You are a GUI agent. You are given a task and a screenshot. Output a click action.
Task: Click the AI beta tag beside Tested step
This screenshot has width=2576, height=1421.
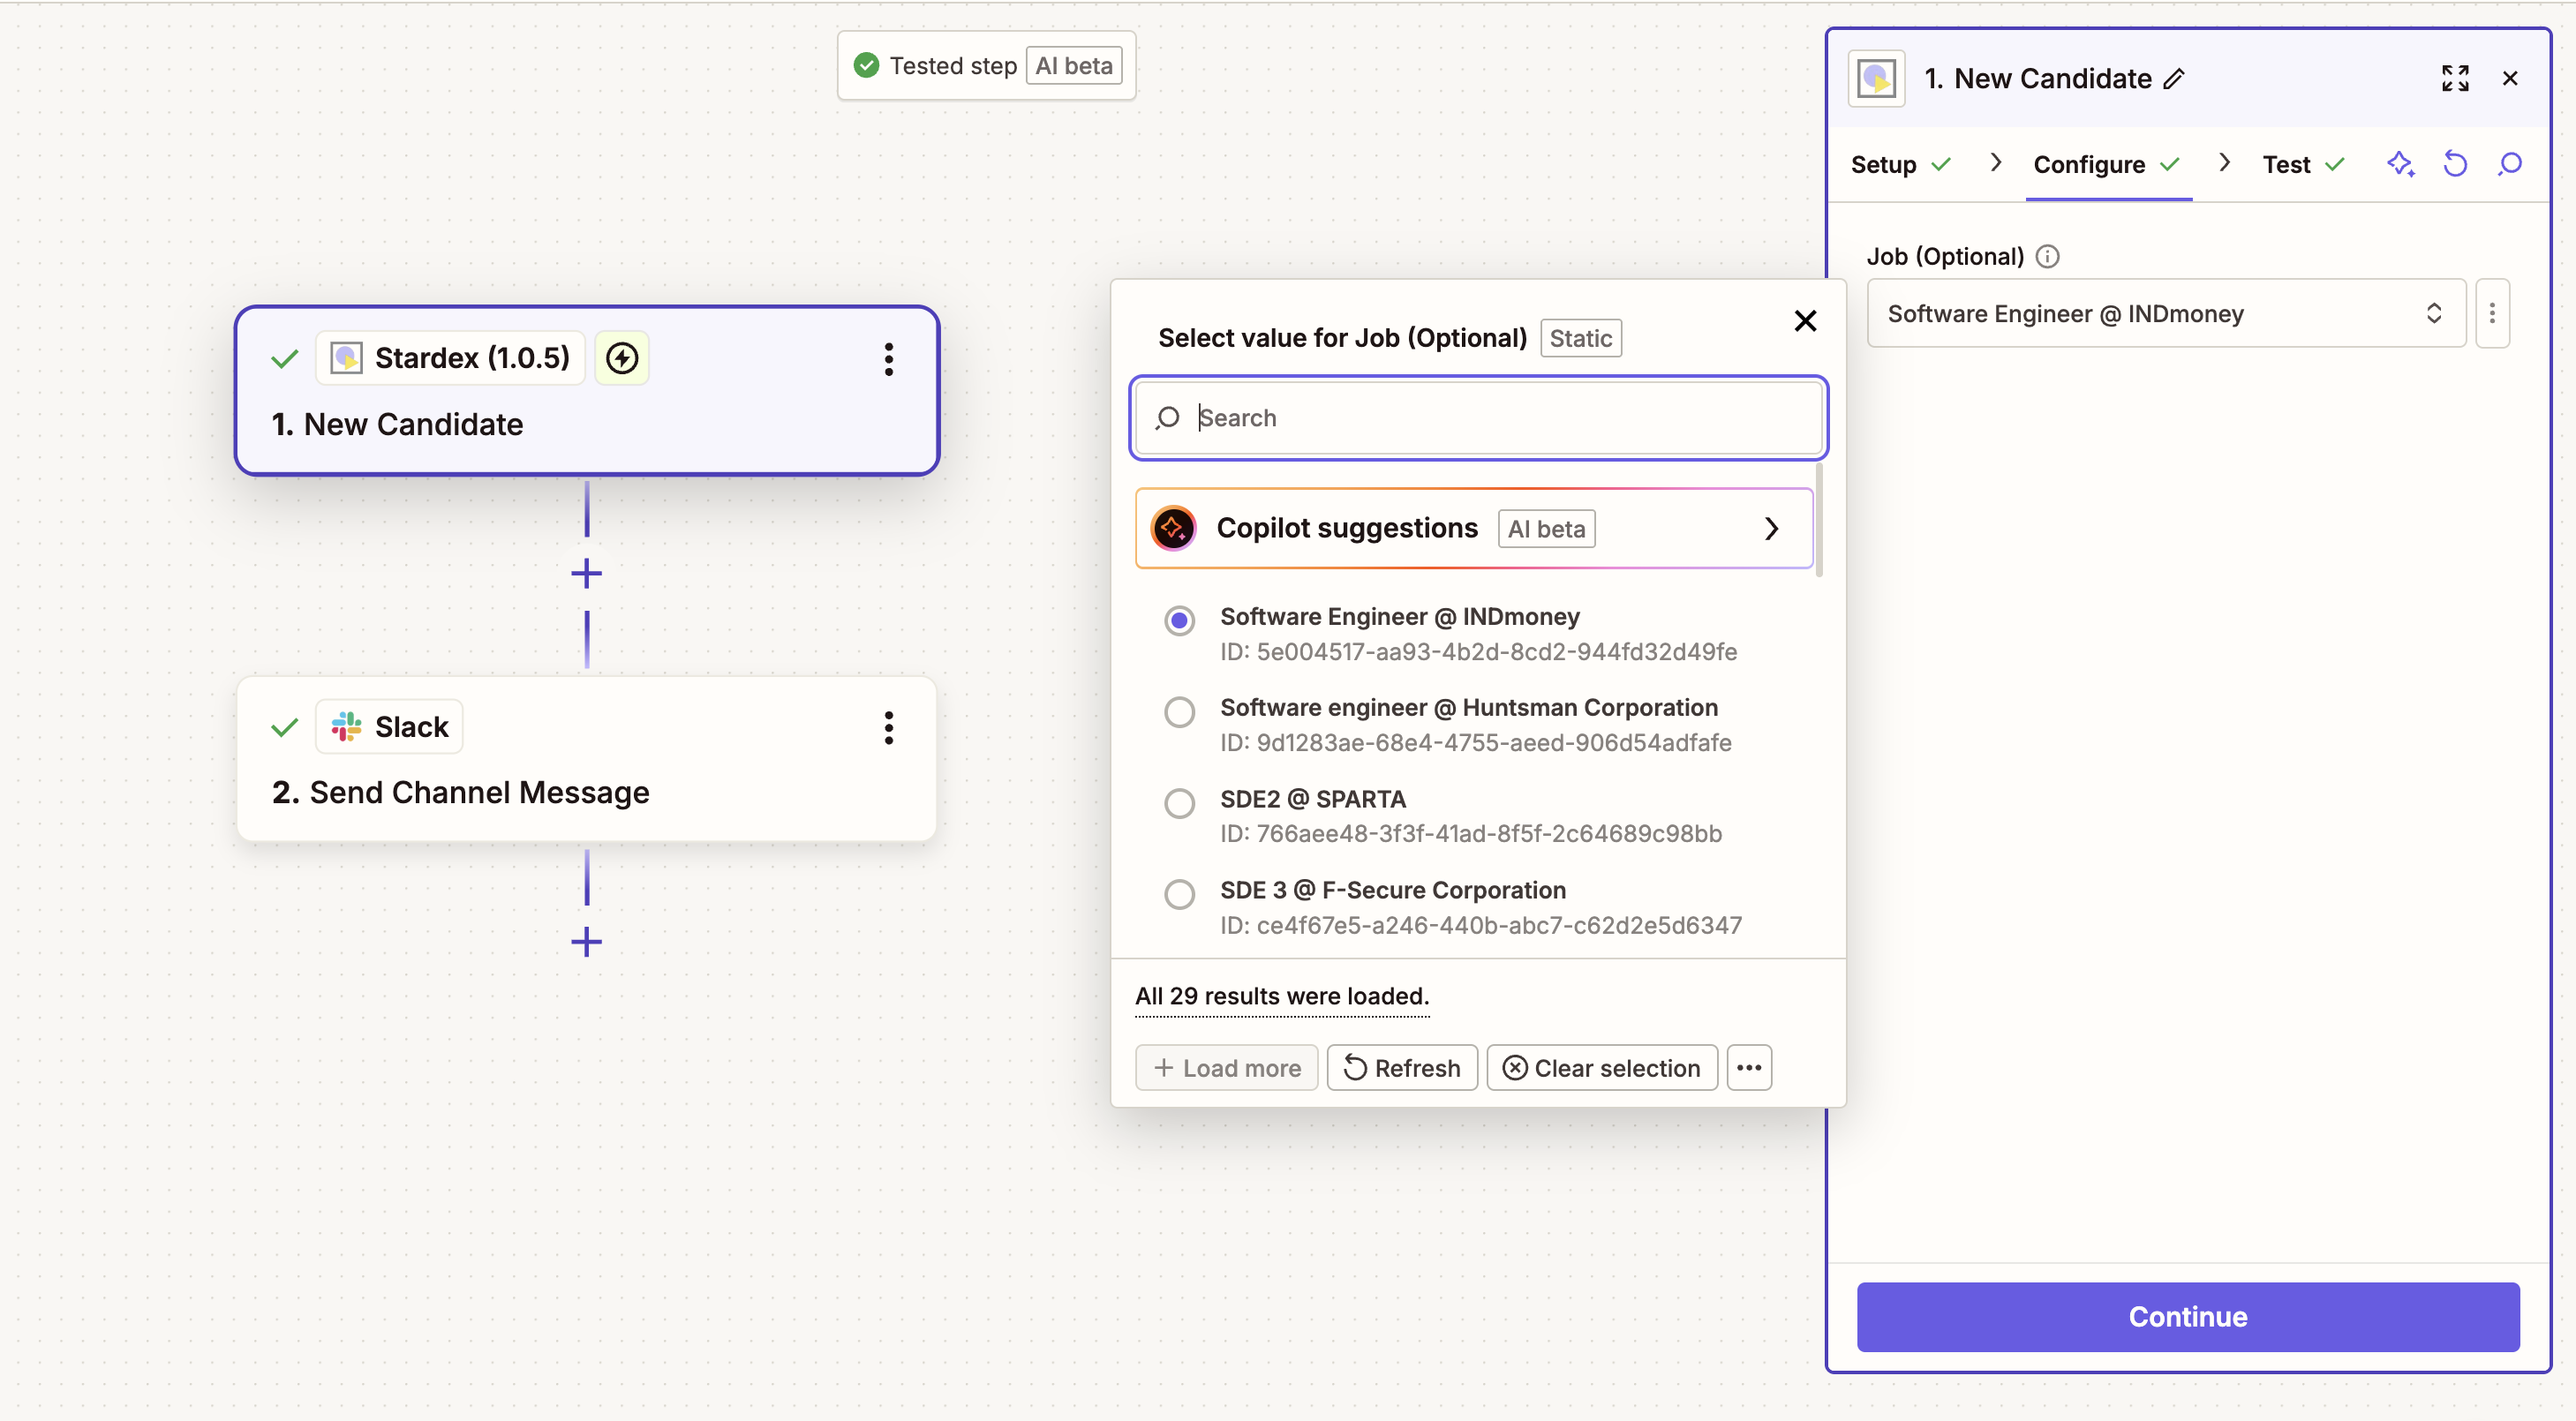[1074, 66]
